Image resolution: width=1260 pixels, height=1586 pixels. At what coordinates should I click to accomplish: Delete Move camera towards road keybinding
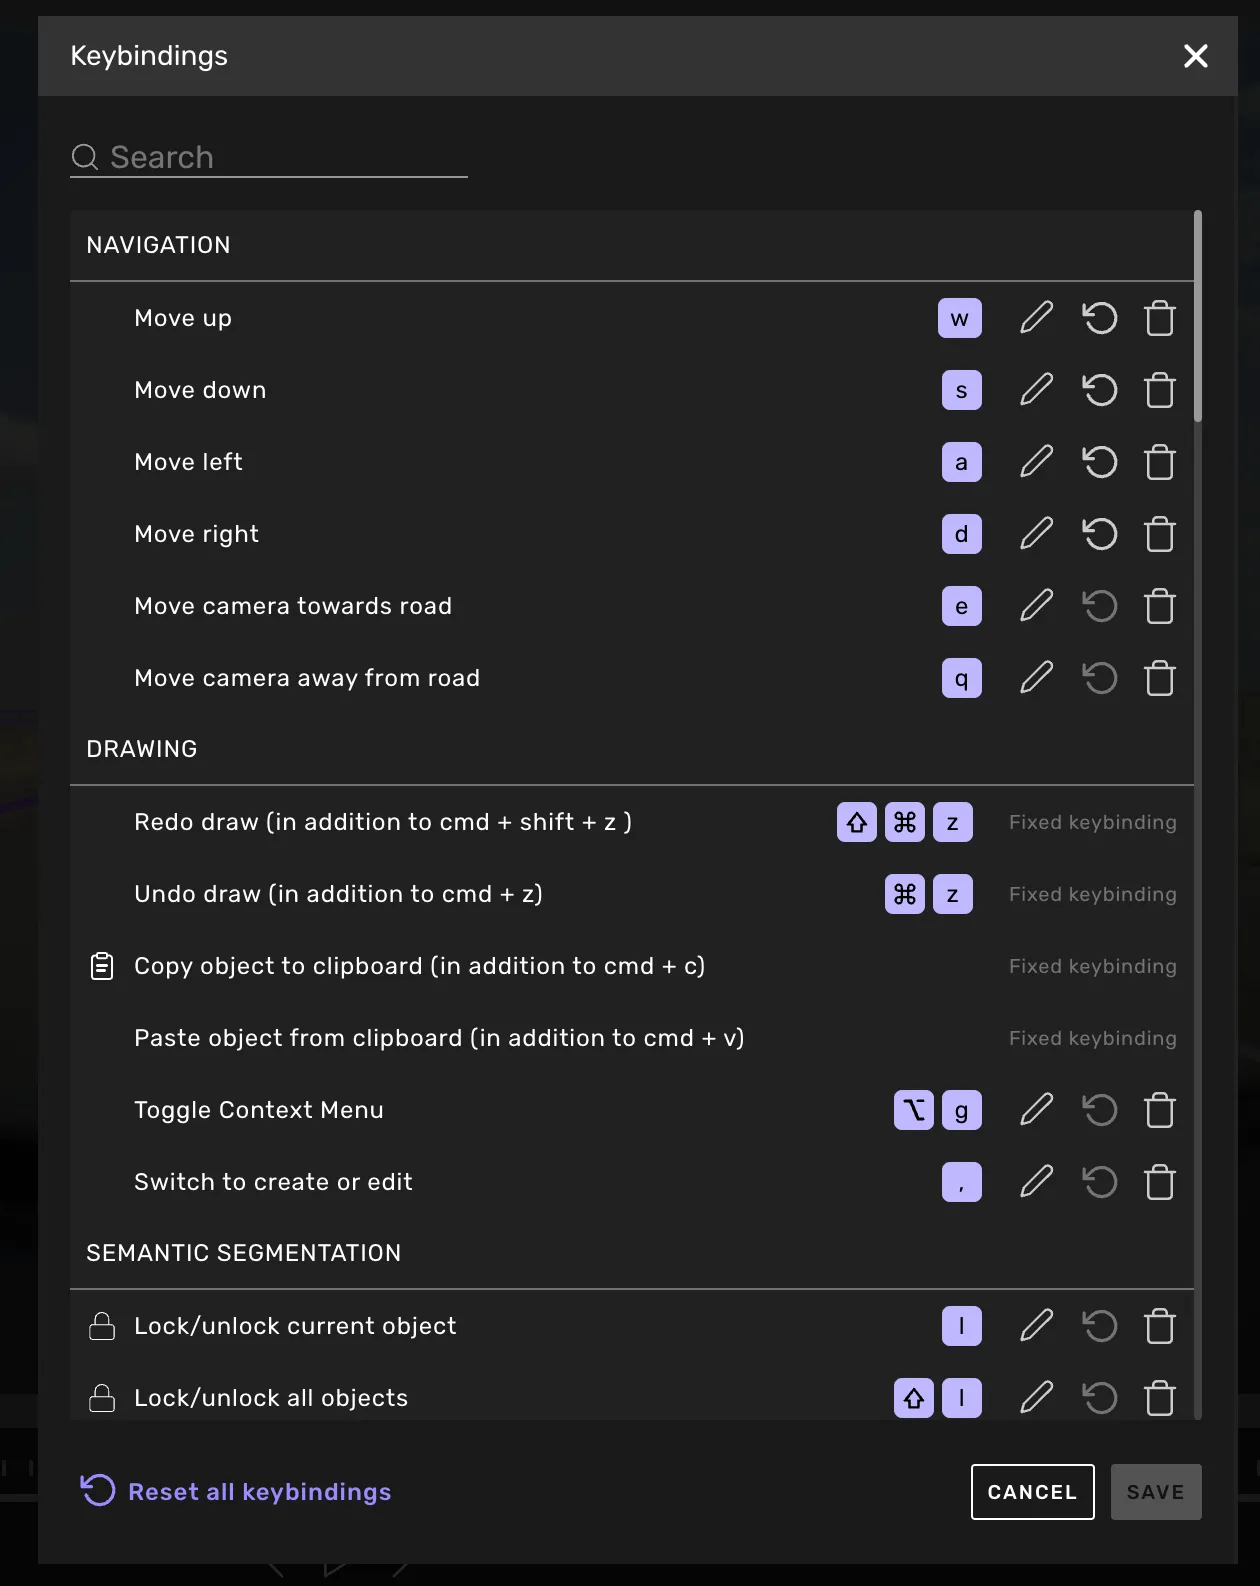pos(1160,606)
